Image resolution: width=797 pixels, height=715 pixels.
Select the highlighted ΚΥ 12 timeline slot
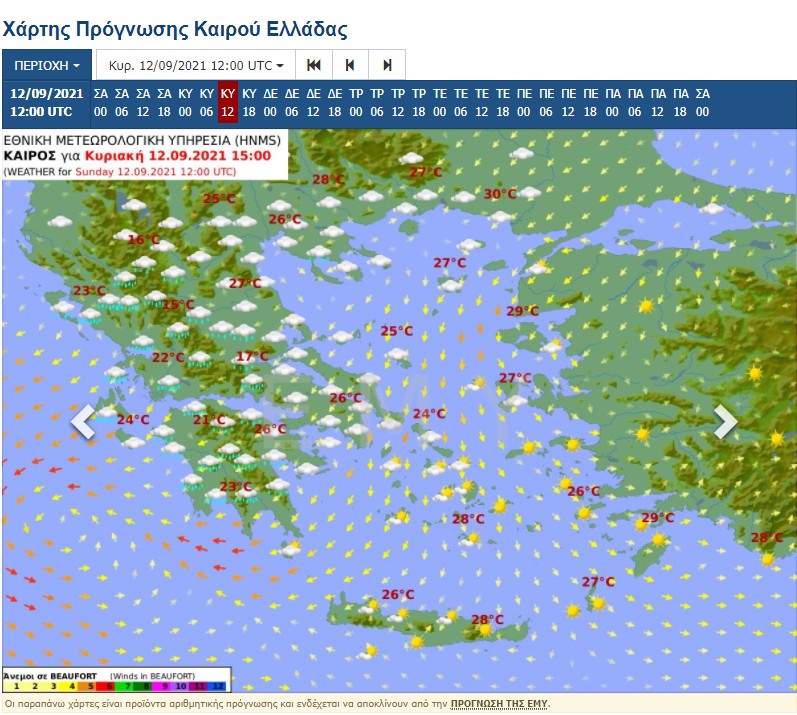click(x=228, y=102)
